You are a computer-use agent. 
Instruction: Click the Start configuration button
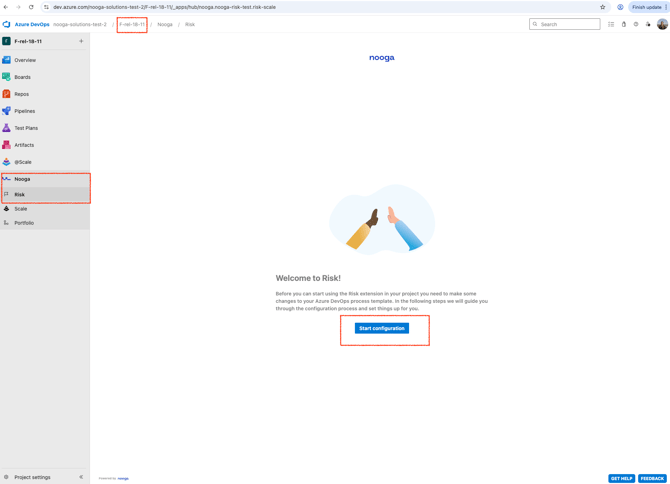point(382,328)
